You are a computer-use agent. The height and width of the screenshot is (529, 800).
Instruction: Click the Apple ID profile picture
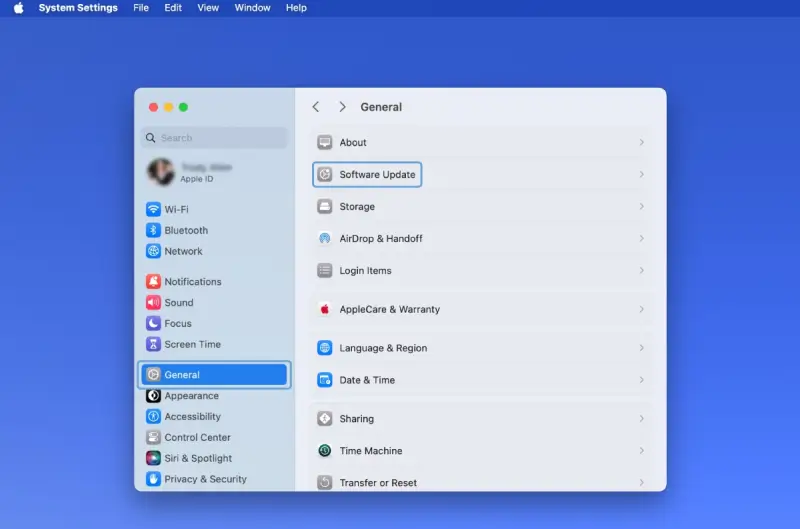point(161,172)
